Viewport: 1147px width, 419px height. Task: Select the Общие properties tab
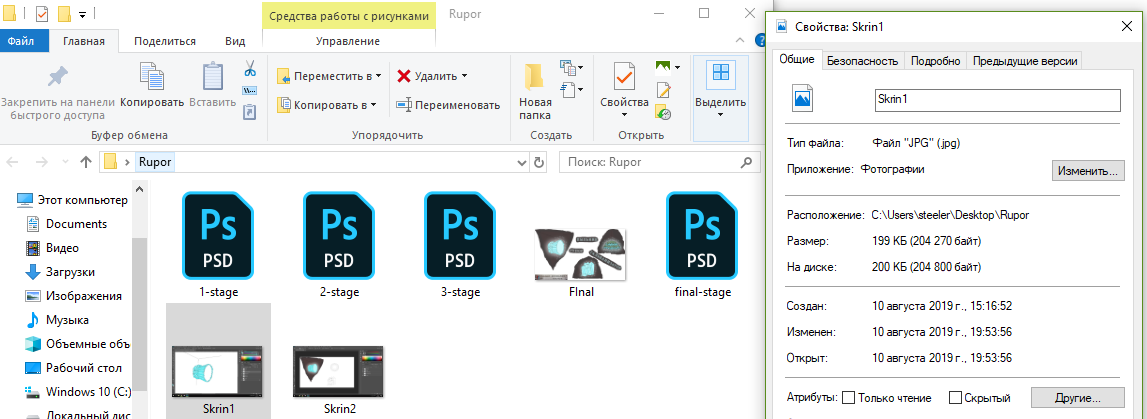[797, 59]
